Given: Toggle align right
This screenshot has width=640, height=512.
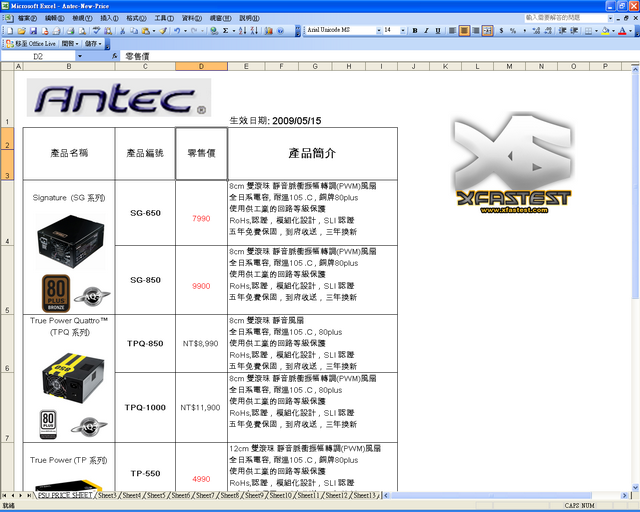Looking at the screenshot, I should [476, 31].
